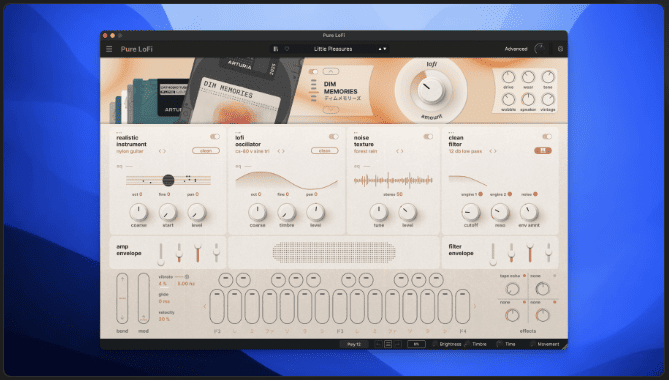Open the history list icon in bottom bar
The image size is (669, 380).
[x=388, y=344]
